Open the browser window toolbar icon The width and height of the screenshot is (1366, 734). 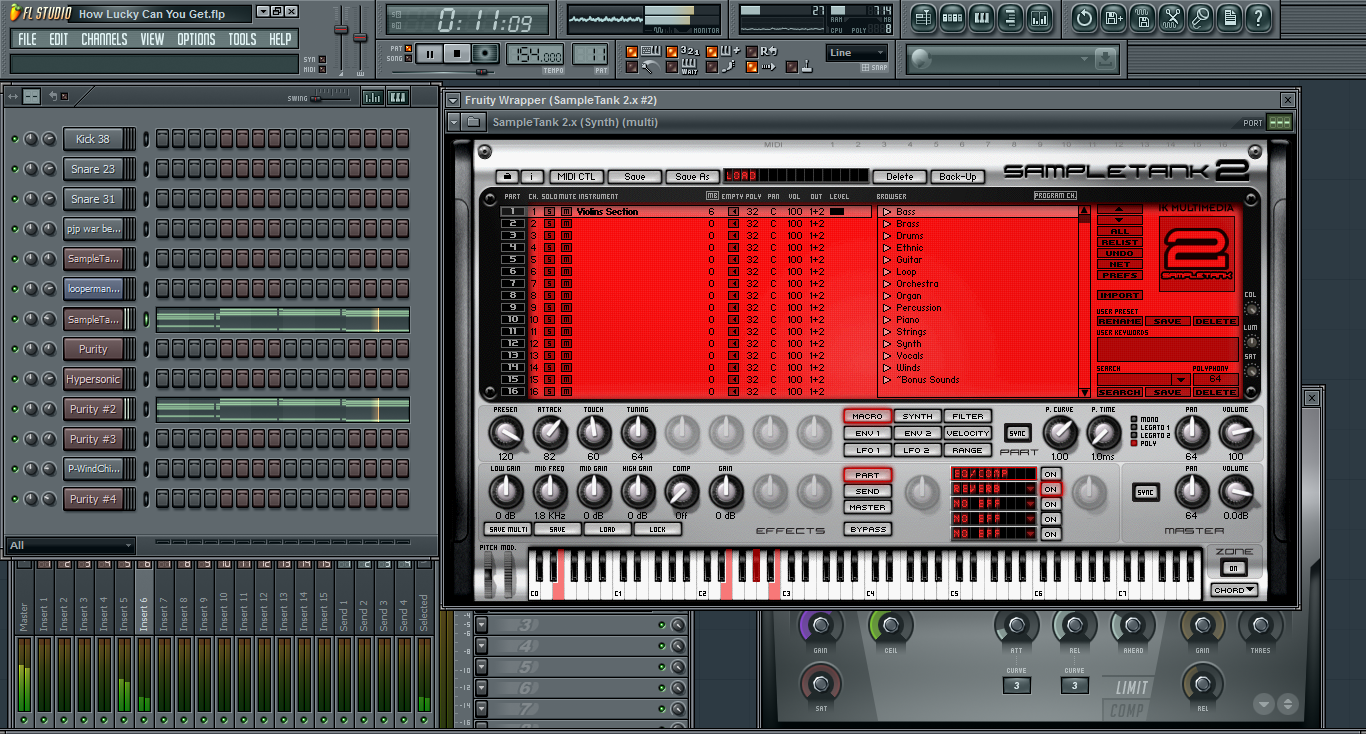tap(1010, 17)
